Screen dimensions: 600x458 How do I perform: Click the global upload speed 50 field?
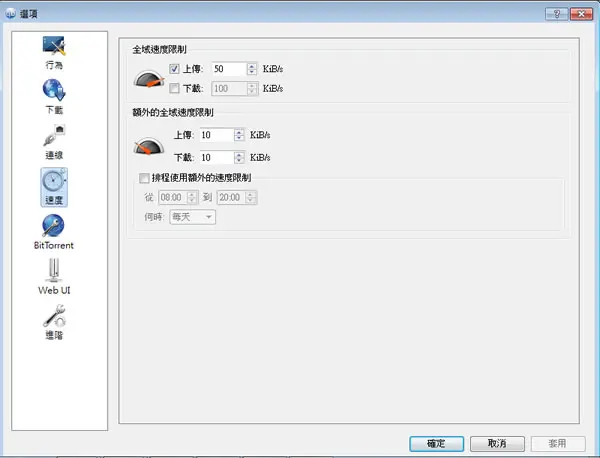click(229, 69)
